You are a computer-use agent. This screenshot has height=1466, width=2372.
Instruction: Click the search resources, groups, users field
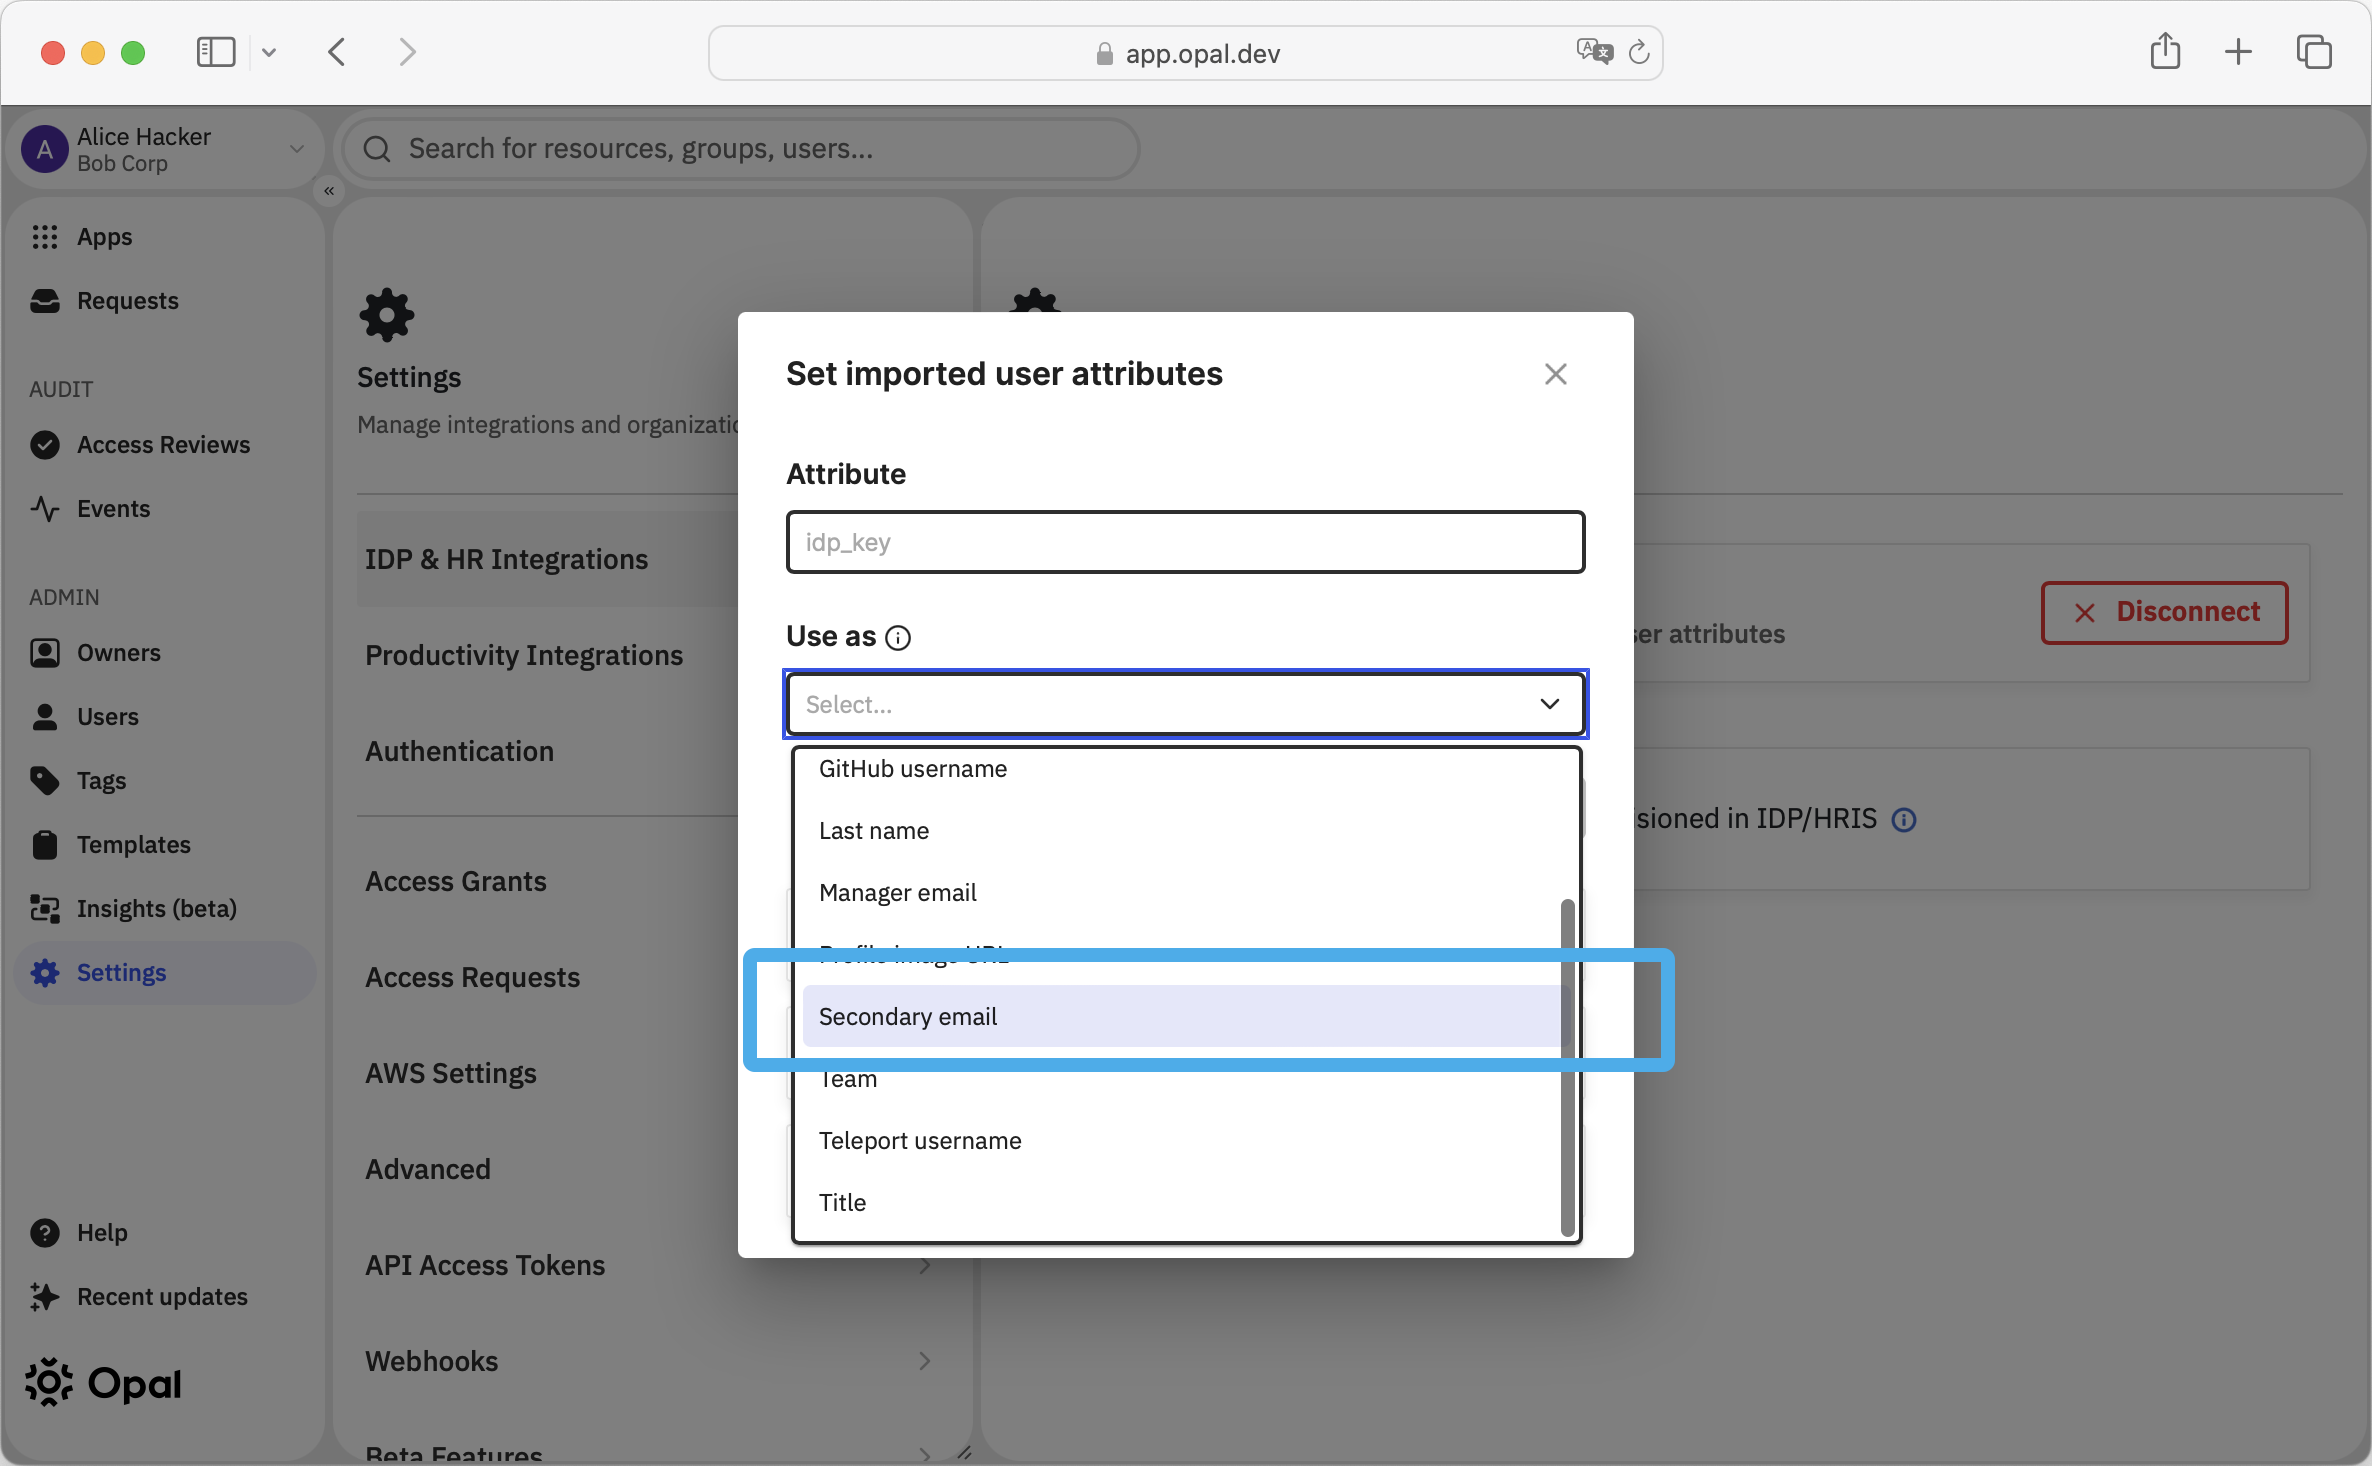point(741,149)
